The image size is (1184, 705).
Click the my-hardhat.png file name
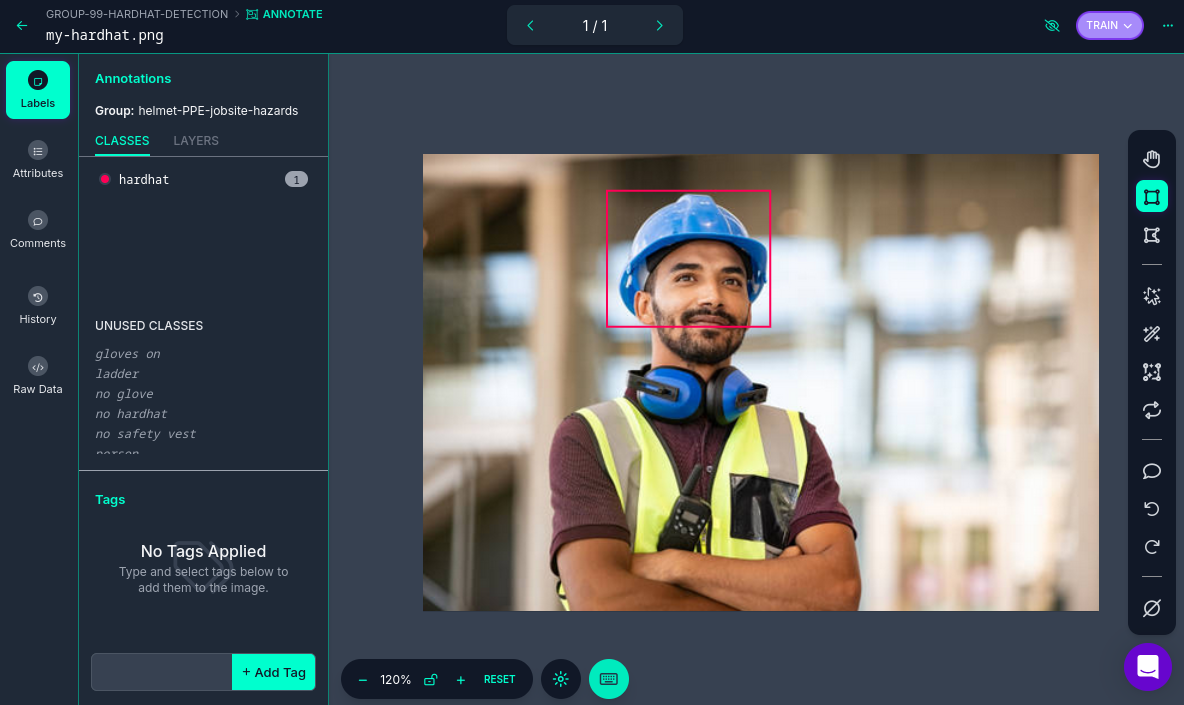coord(105,35)
